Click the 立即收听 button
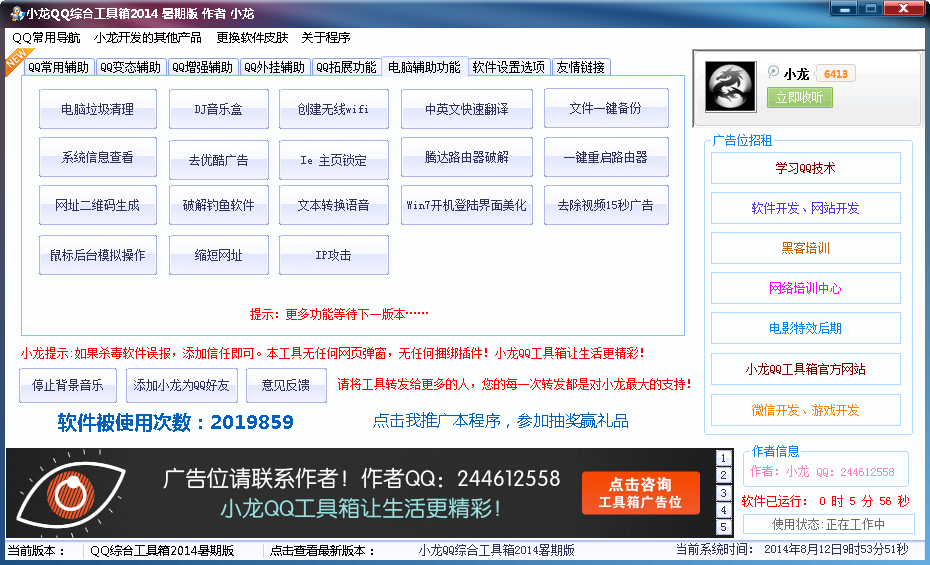930x565 pixels. click(799, 97)
